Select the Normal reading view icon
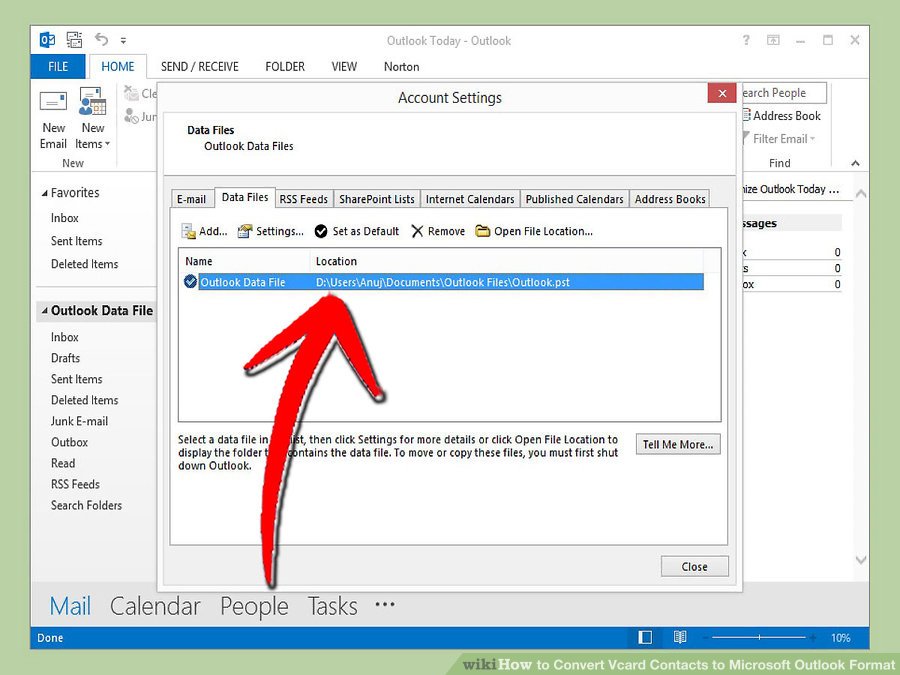Image resolution: width=900 pixels, height=675 pixels. tap(644, 637)
